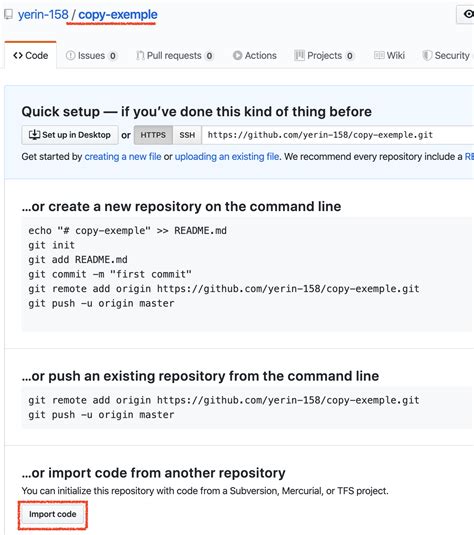Click the Pull requests icon
The height and width of the screenshot is (535, 474).
coord(140,55)
